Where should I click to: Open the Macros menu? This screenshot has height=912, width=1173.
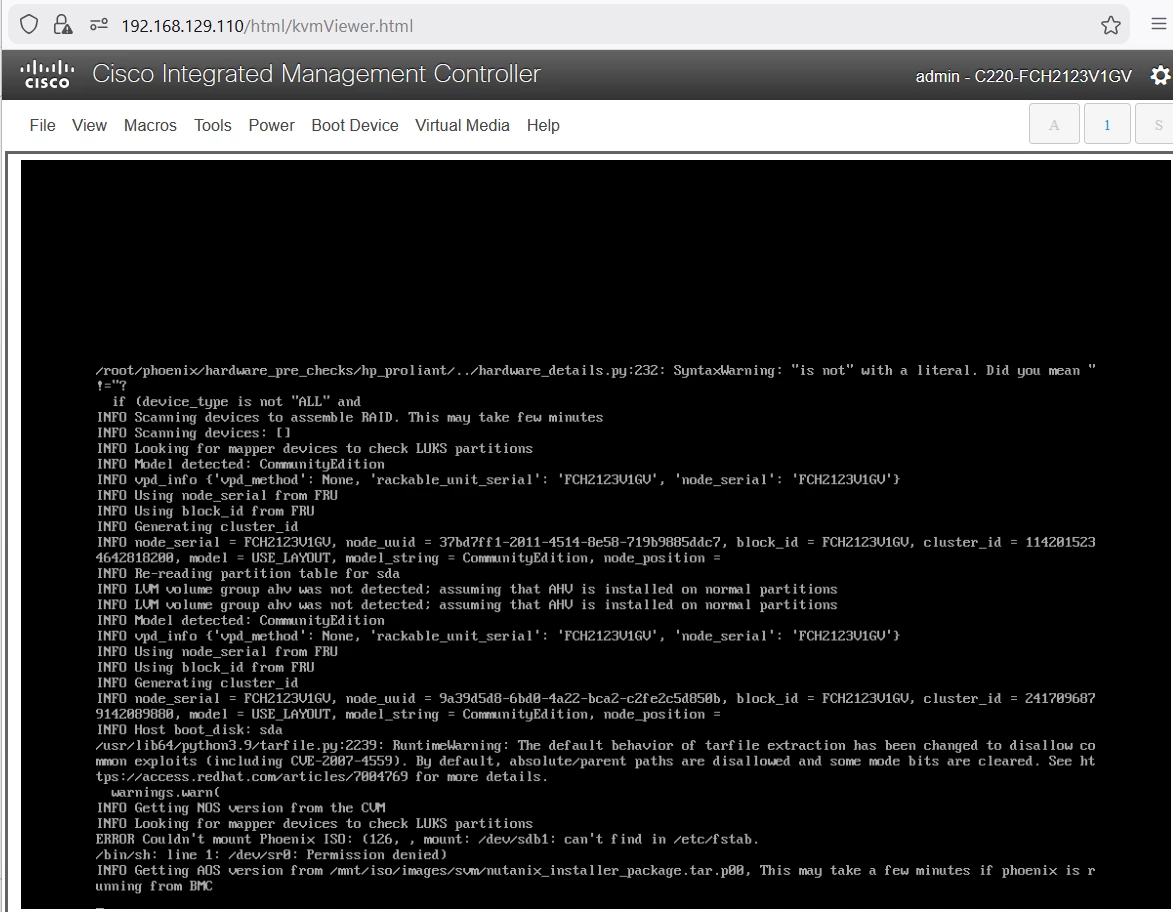(x=150, y=125)
